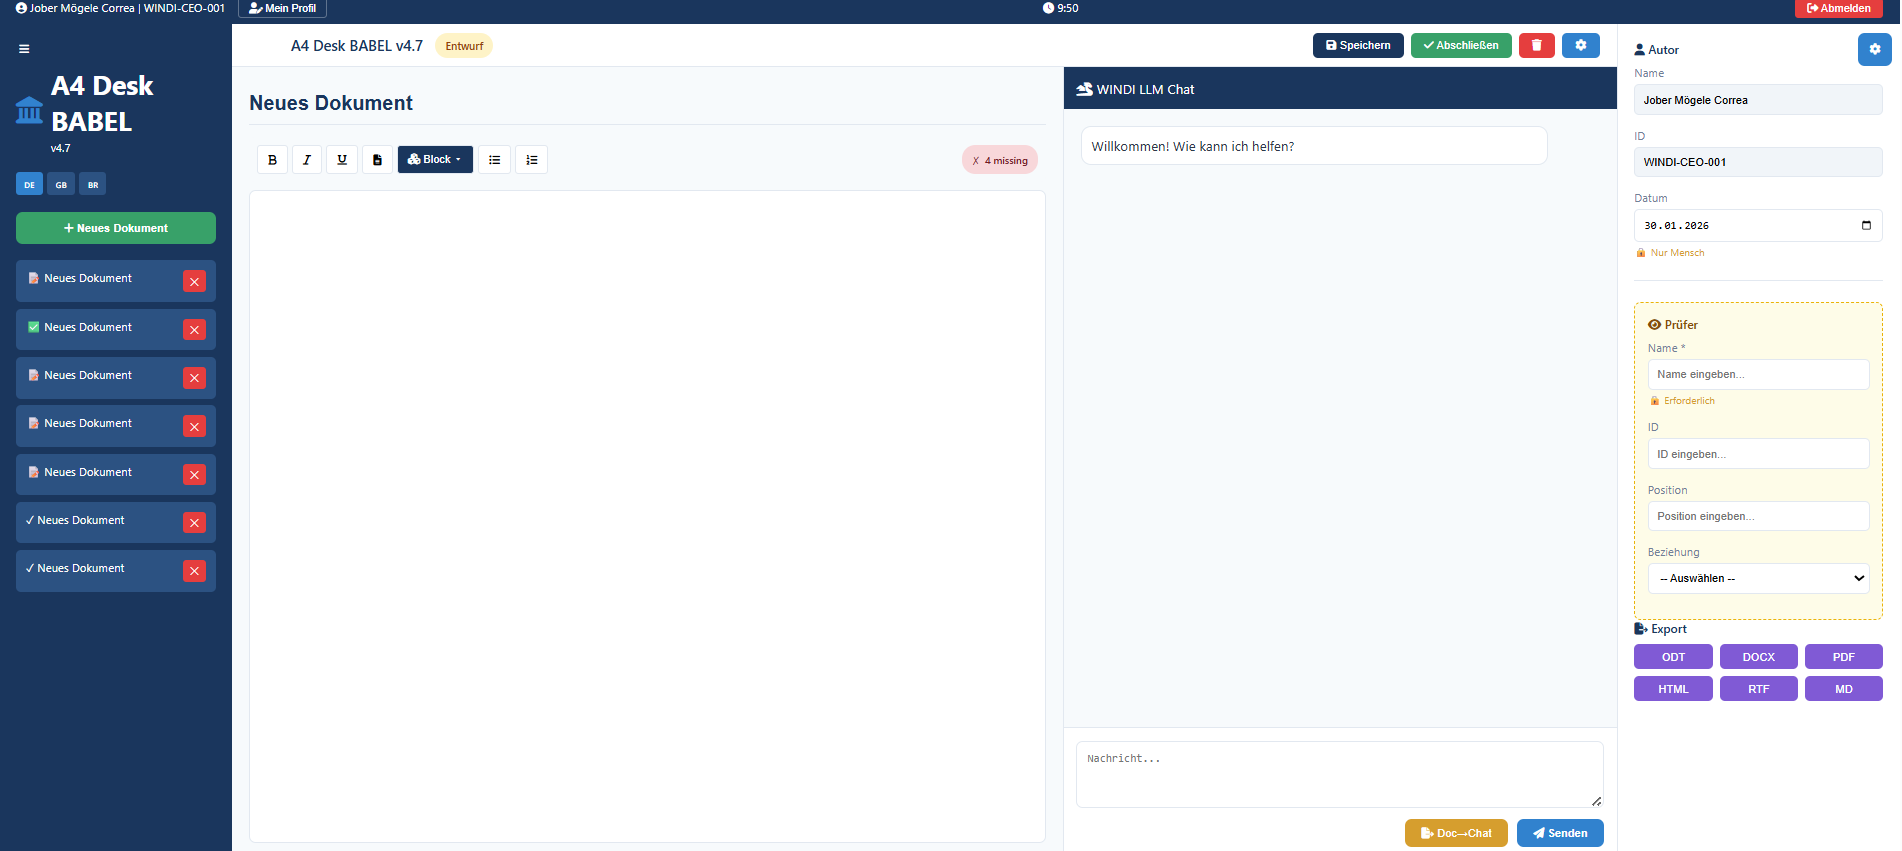1902x851 pixels.
Task: Open the date picker calendar icon
Action: pyautogui.click(x=1866, y=226)
